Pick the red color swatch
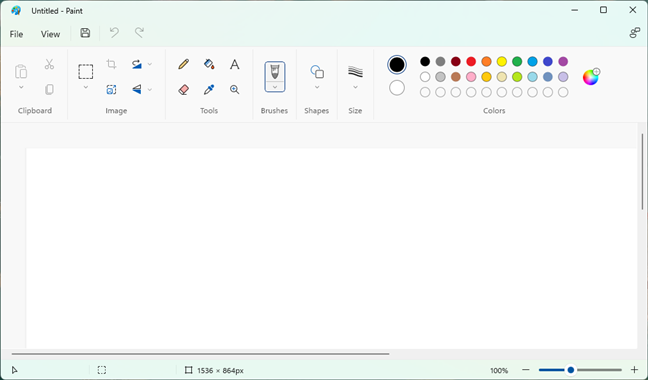This screenshot has width=648, height=380. coord(471,62)
